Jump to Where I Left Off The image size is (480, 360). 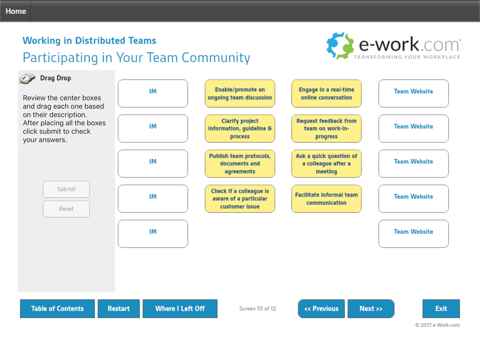tap(180, 309)
